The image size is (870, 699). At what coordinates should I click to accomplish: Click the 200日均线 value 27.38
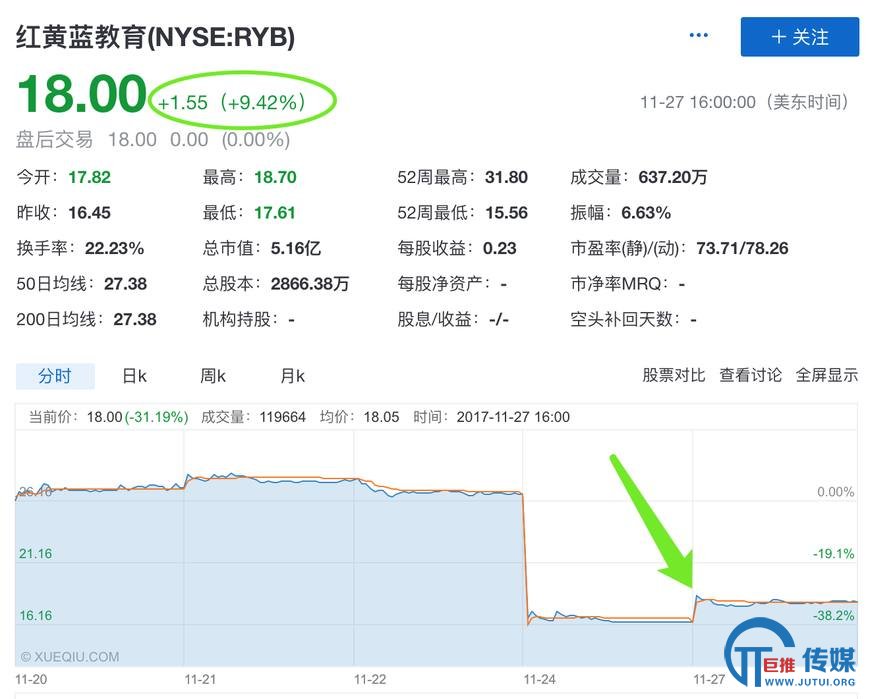[x=135, y=320]
